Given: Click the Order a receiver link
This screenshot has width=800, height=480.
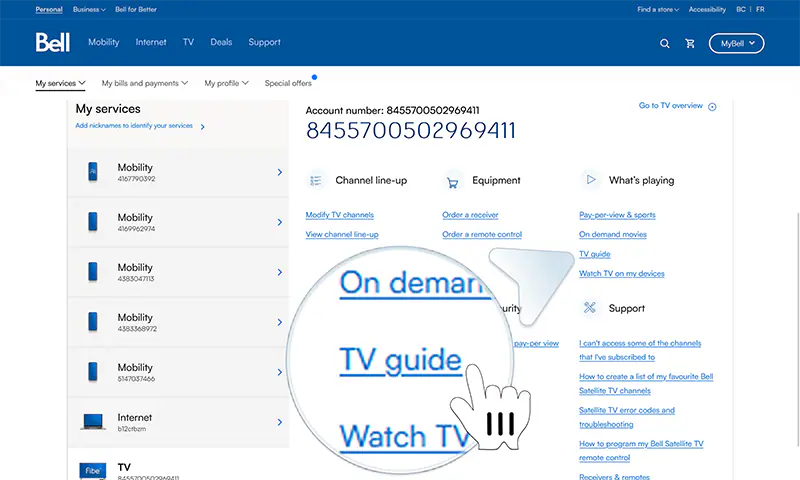Looking at the screenshot, I should point(470,215).
